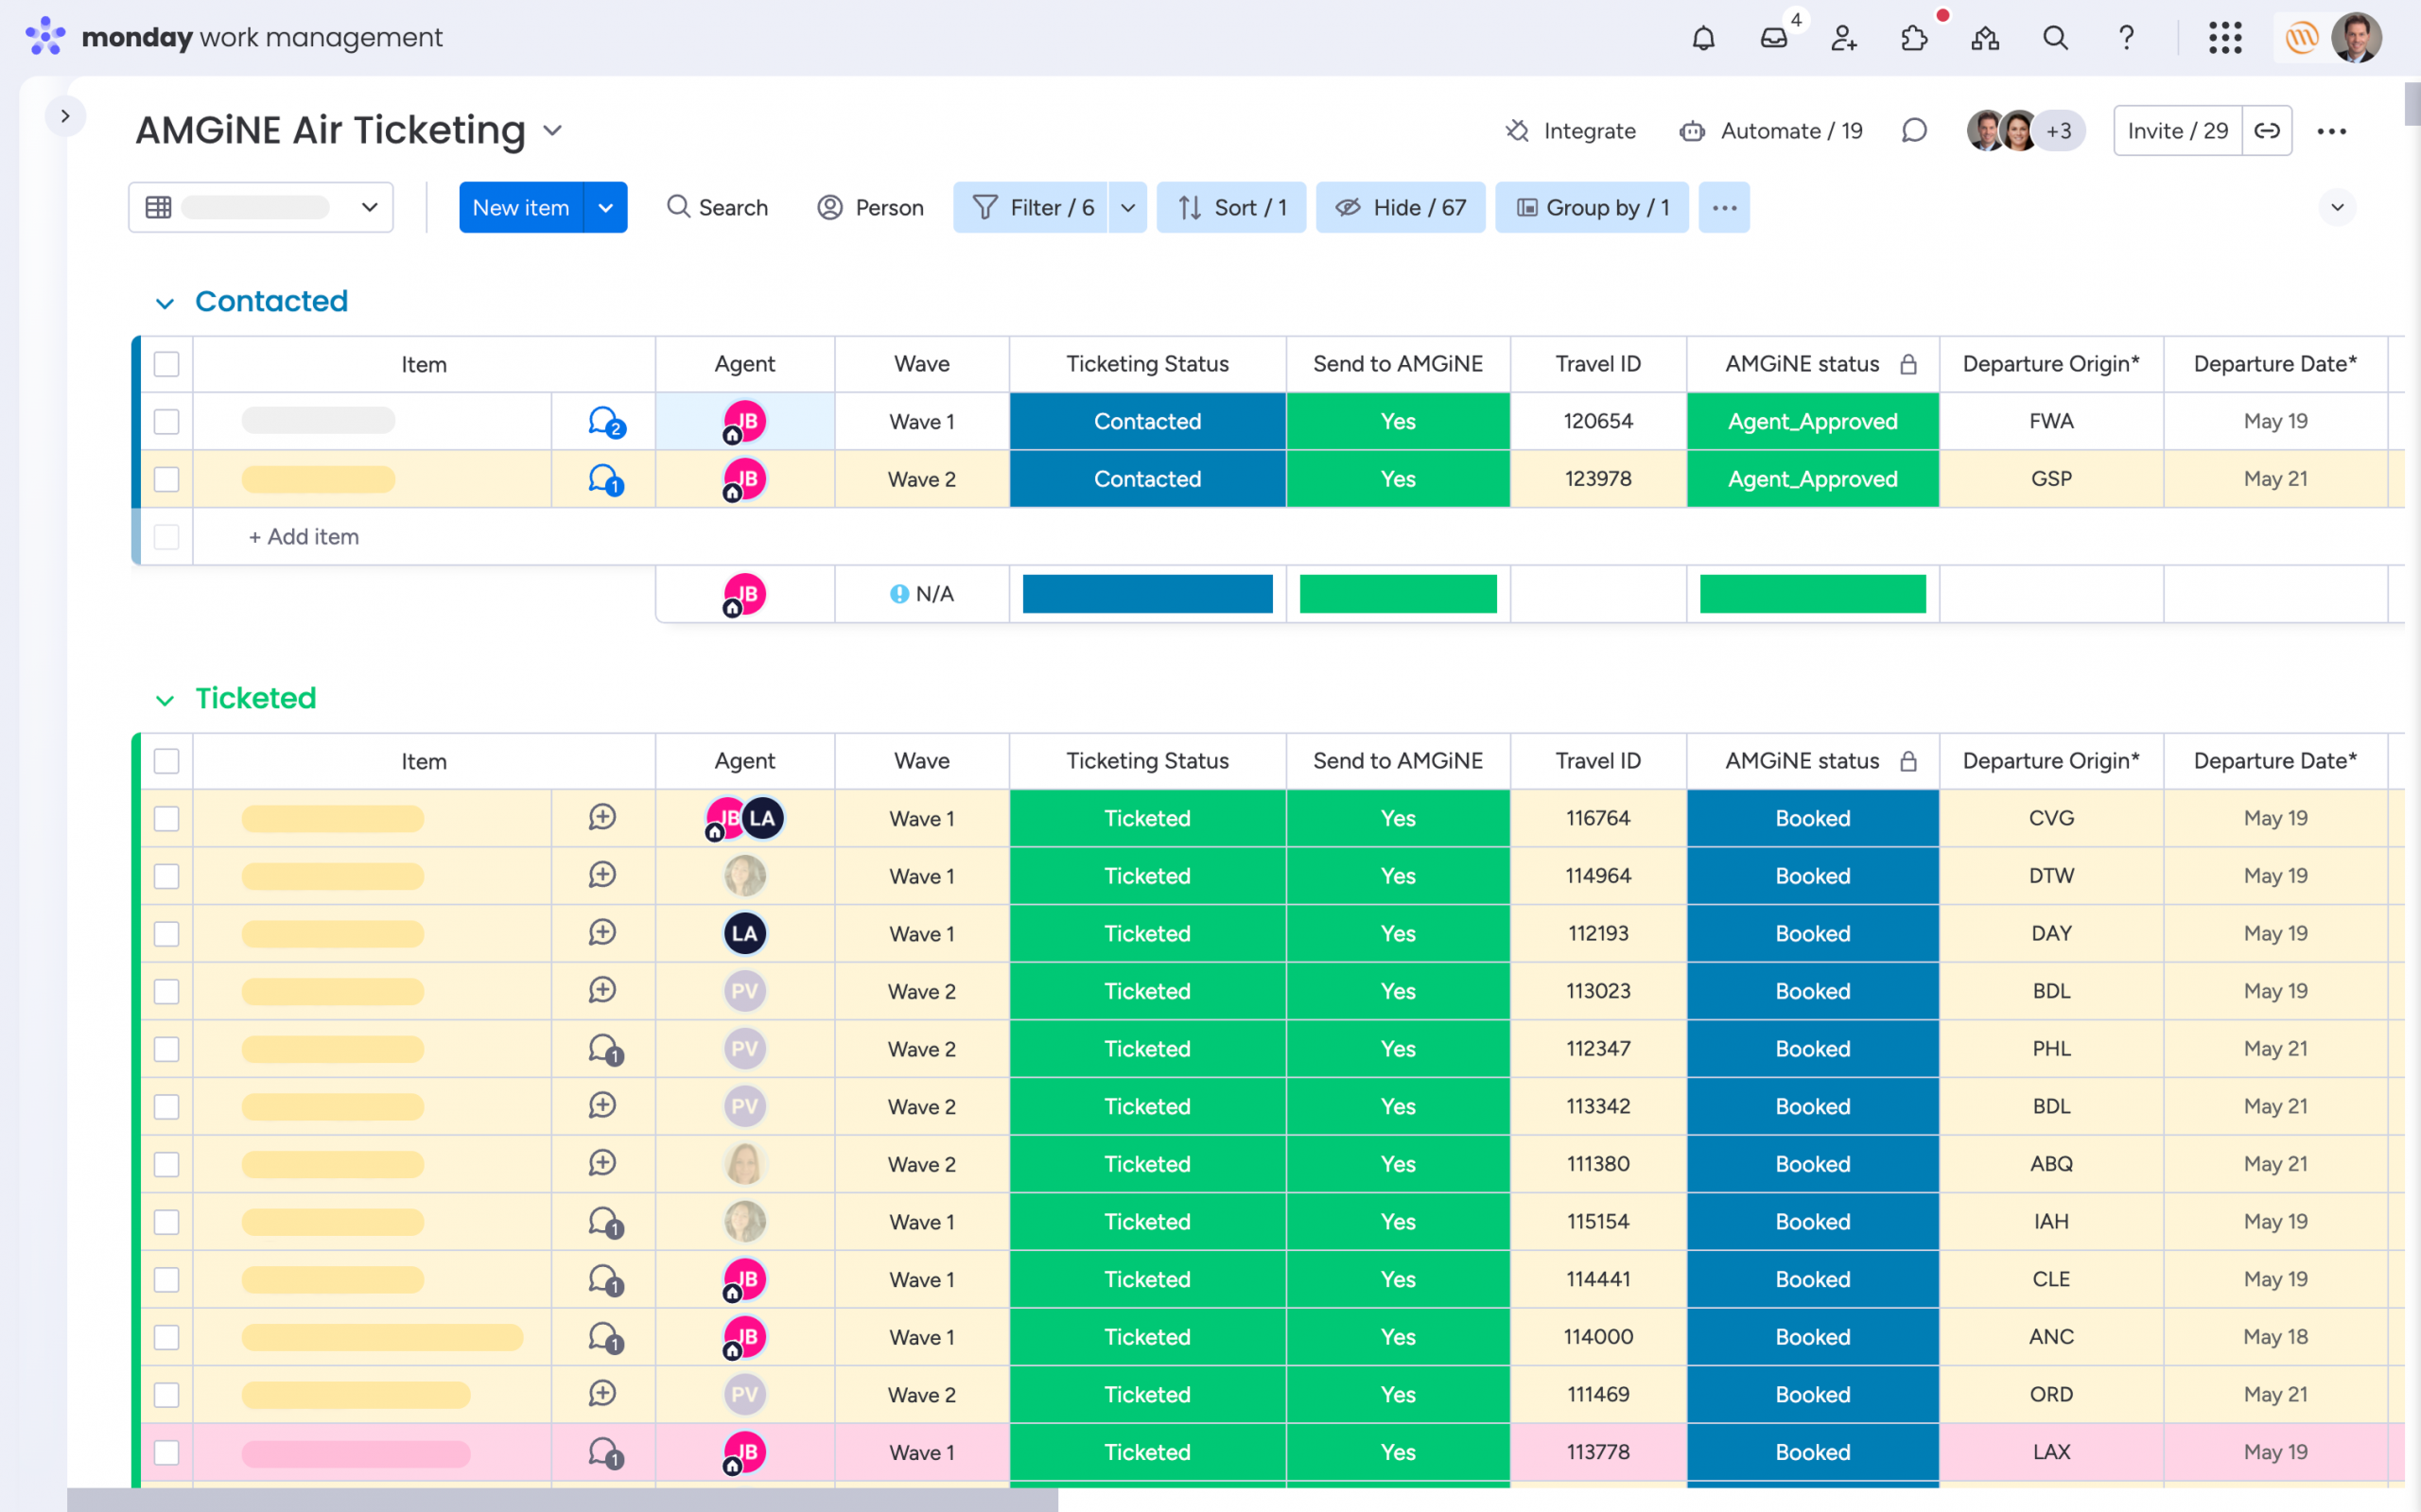
Task: Check the Travel ID 114964 row checkbox
Action: tap(167, 877)
